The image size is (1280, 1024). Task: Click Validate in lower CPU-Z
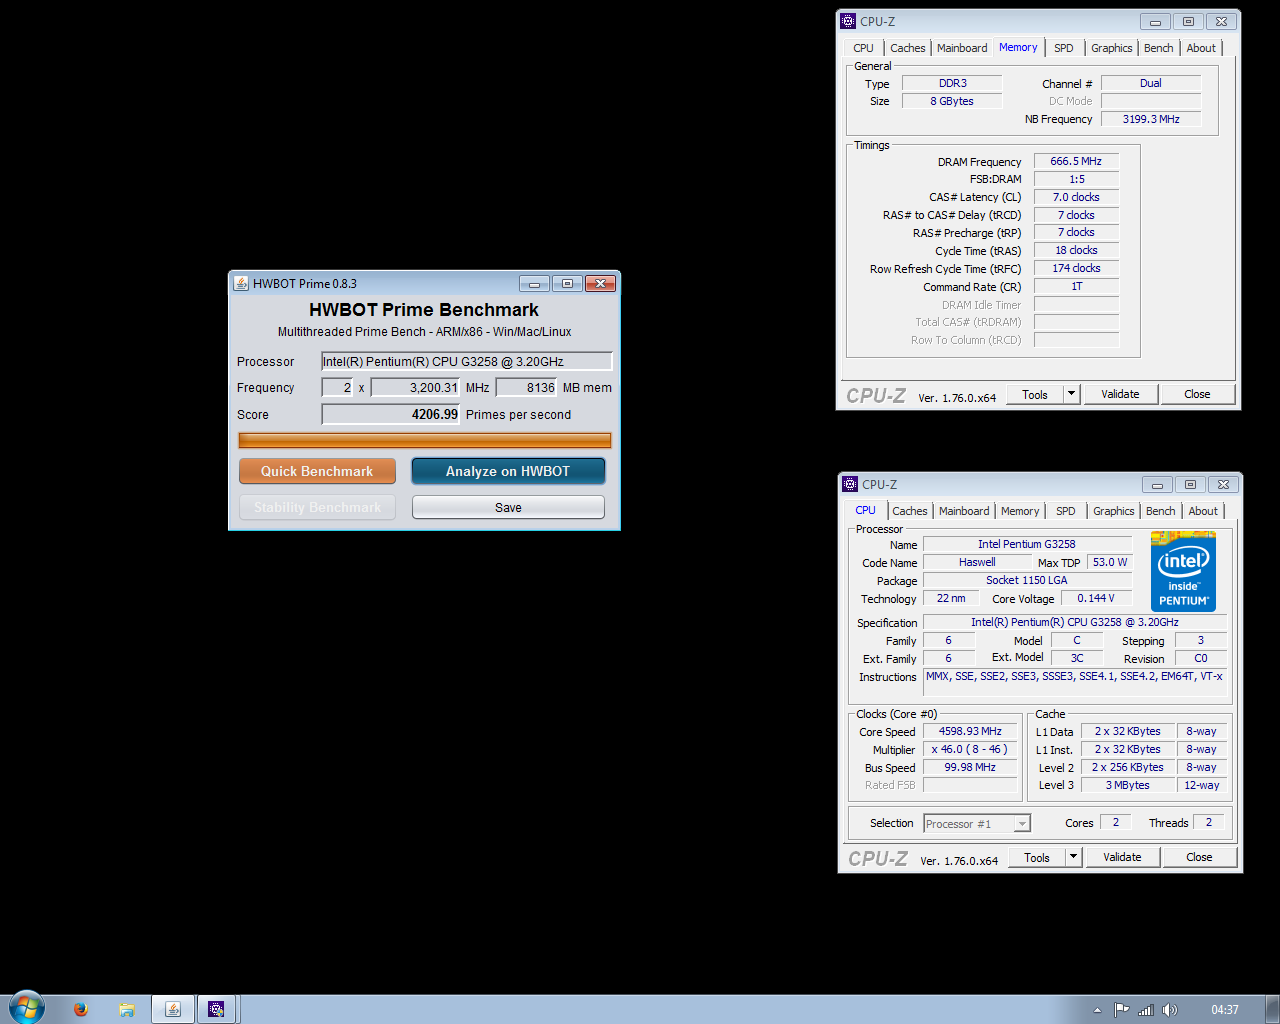pos(1122,857)
